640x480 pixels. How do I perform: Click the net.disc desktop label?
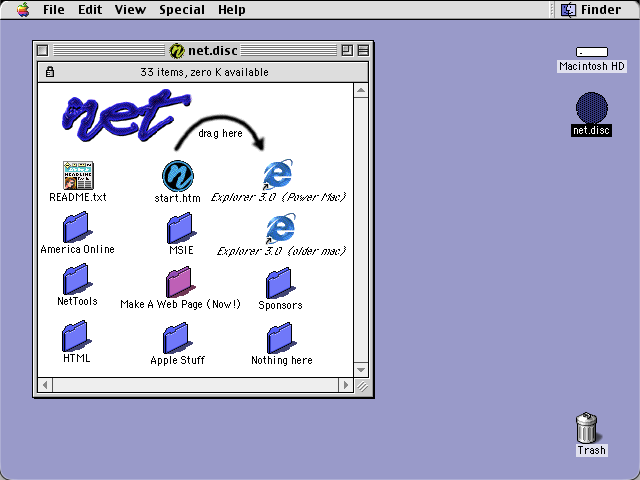(591, 130)
